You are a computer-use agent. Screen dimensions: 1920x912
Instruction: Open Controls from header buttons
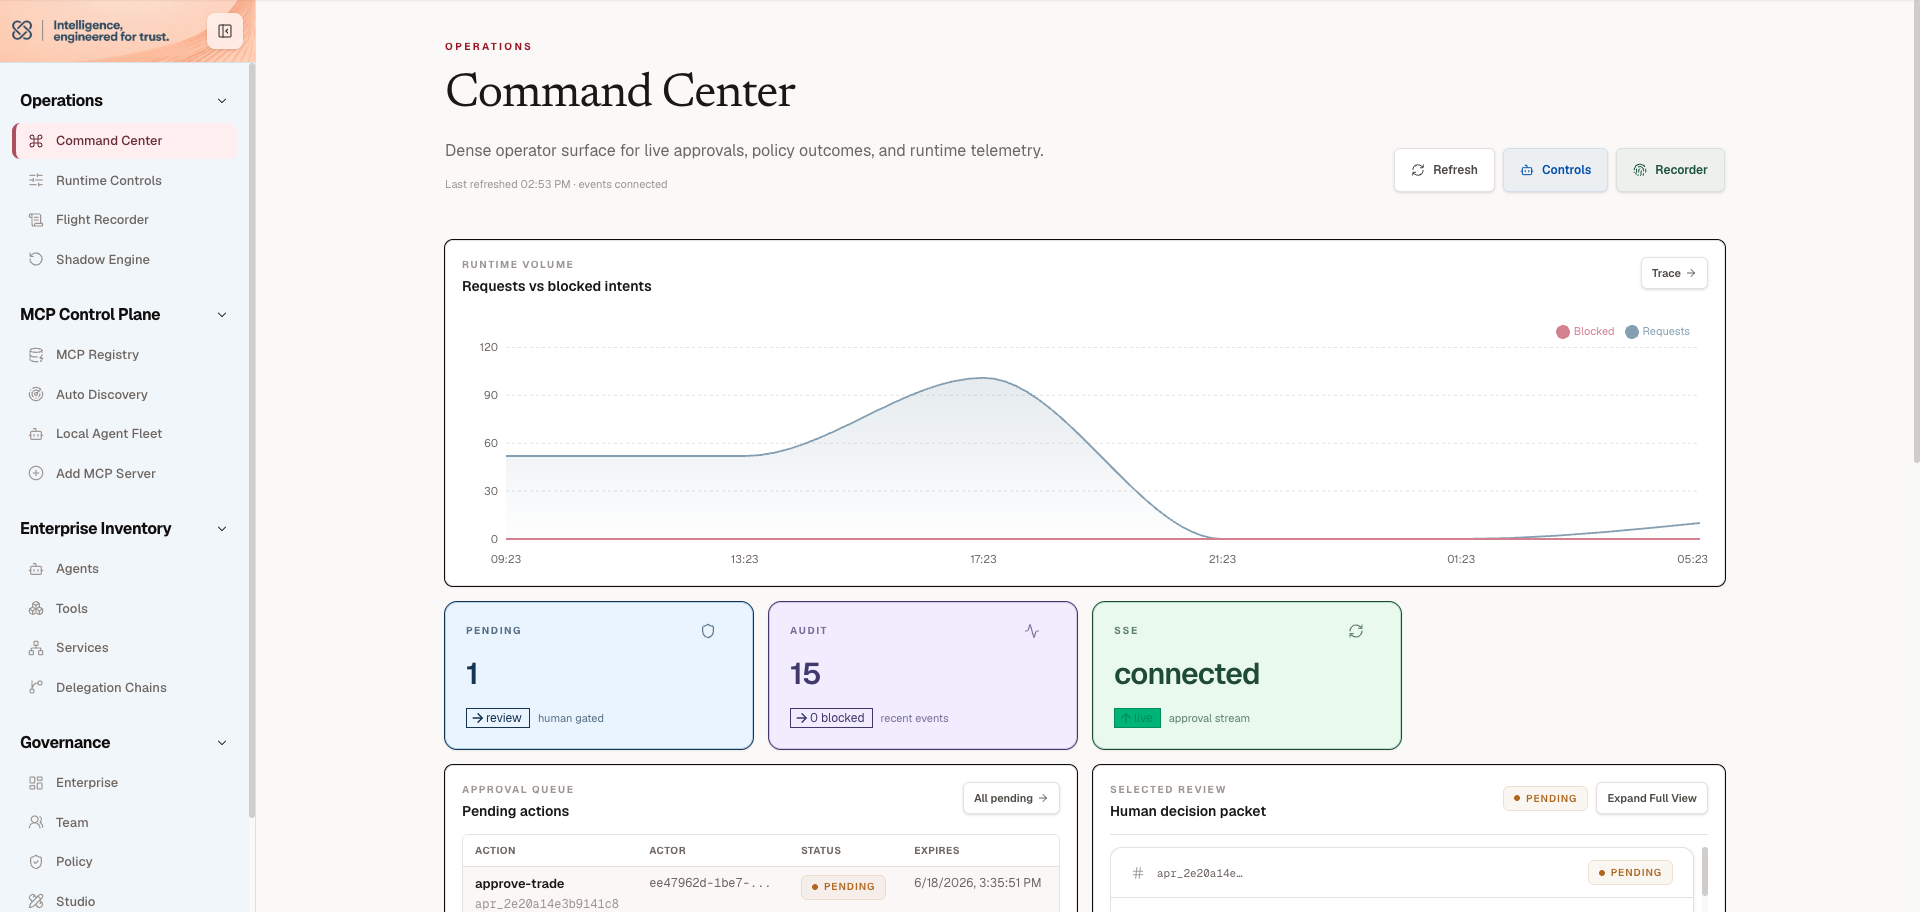(1555, 170)
